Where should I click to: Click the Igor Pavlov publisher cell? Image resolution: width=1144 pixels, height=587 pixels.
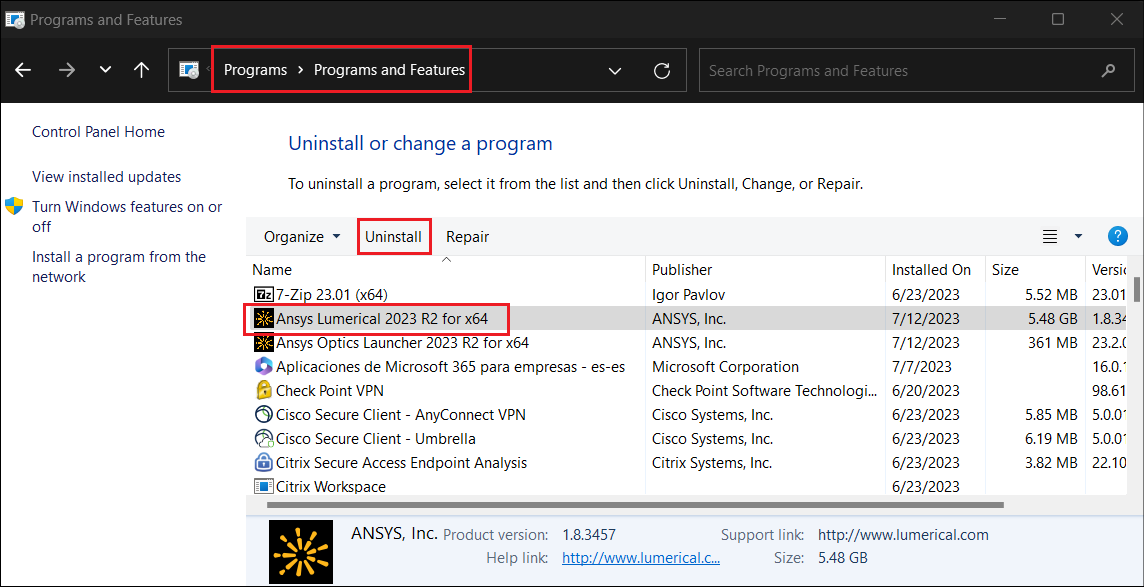click(x=689, y=295)
